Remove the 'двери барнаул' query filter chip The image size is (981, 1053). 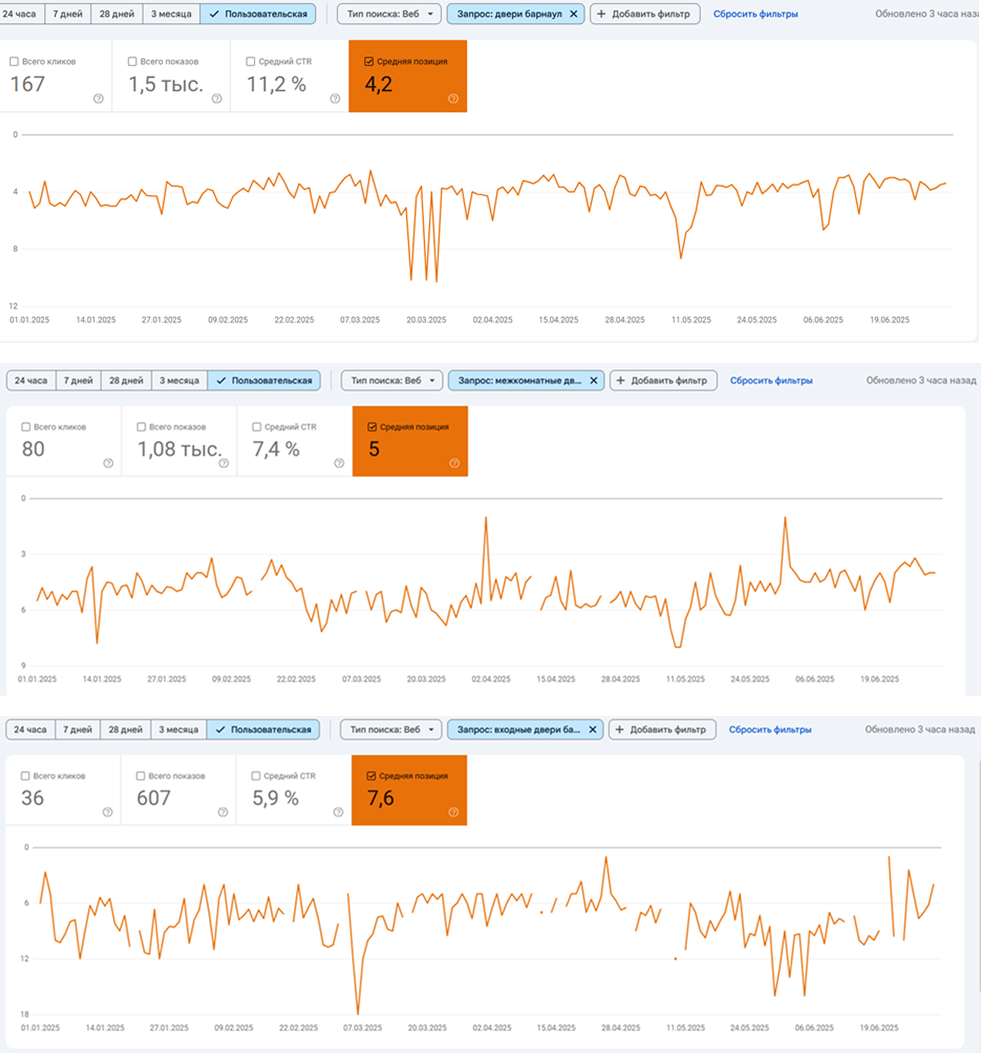pyautogui.click(x=574, y=14)
